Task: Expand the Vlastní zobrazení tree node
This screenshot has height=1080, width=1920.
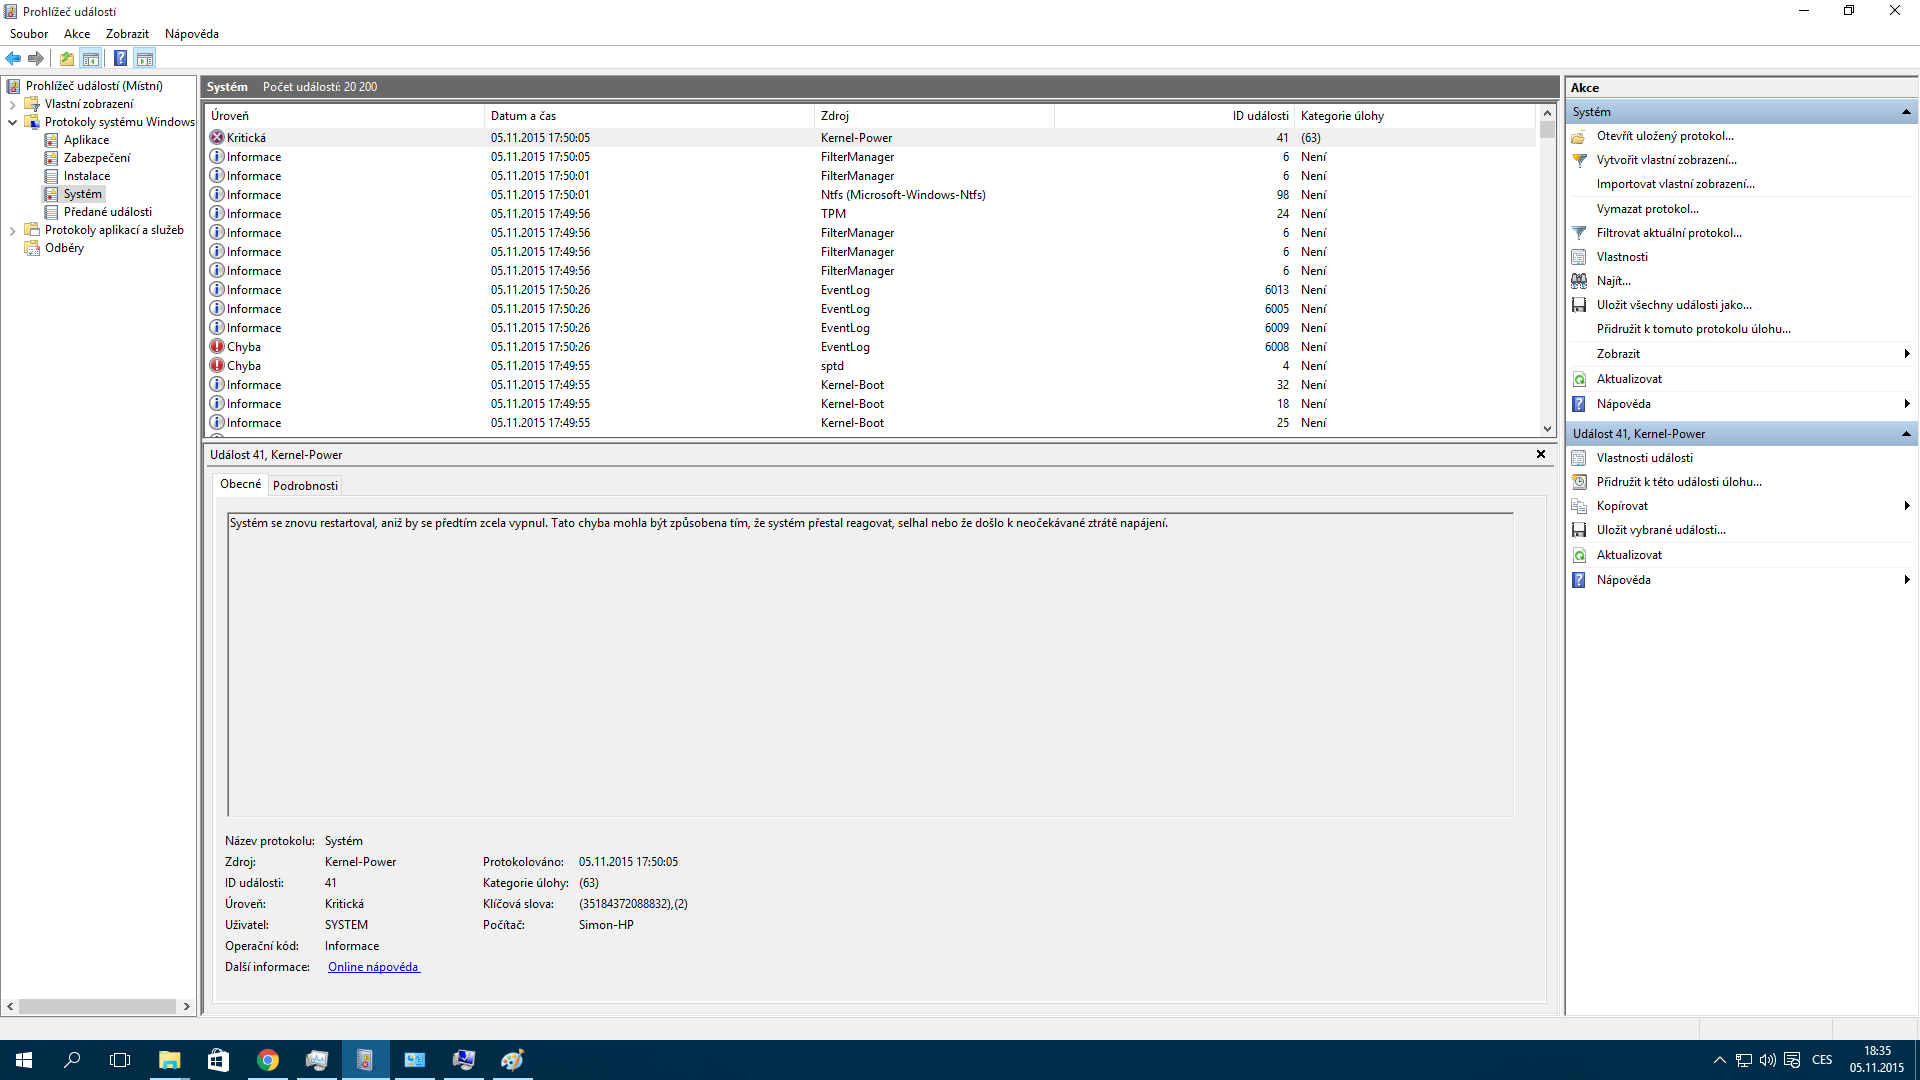Action: 12,104
